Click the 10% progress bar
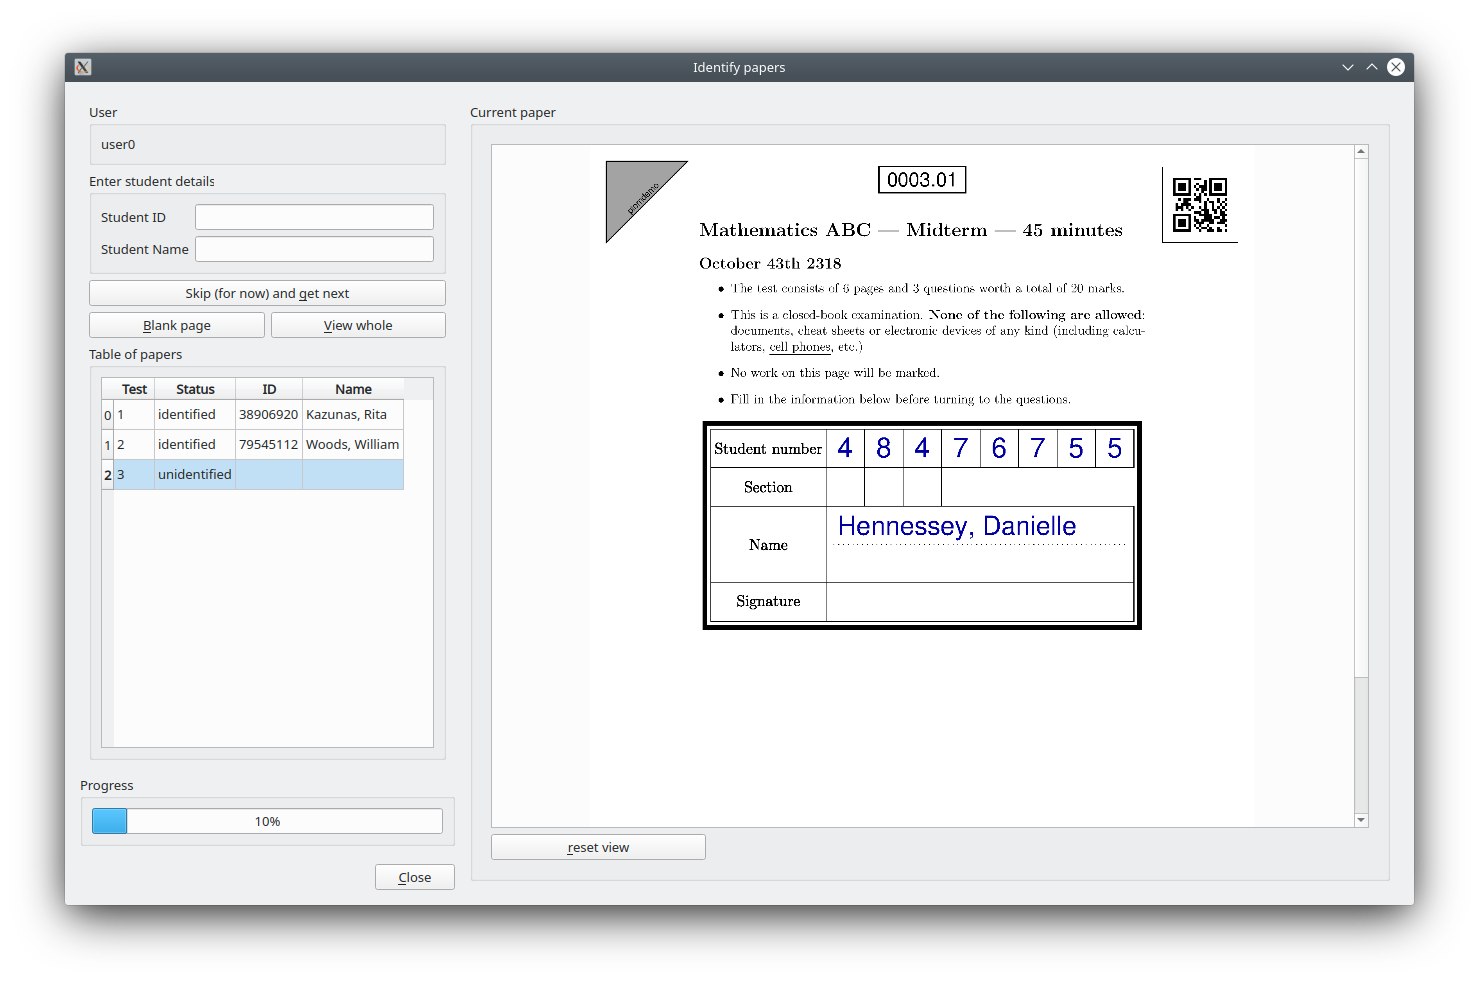This screenshot has width=1479, height=982. (x=267, y=821)
